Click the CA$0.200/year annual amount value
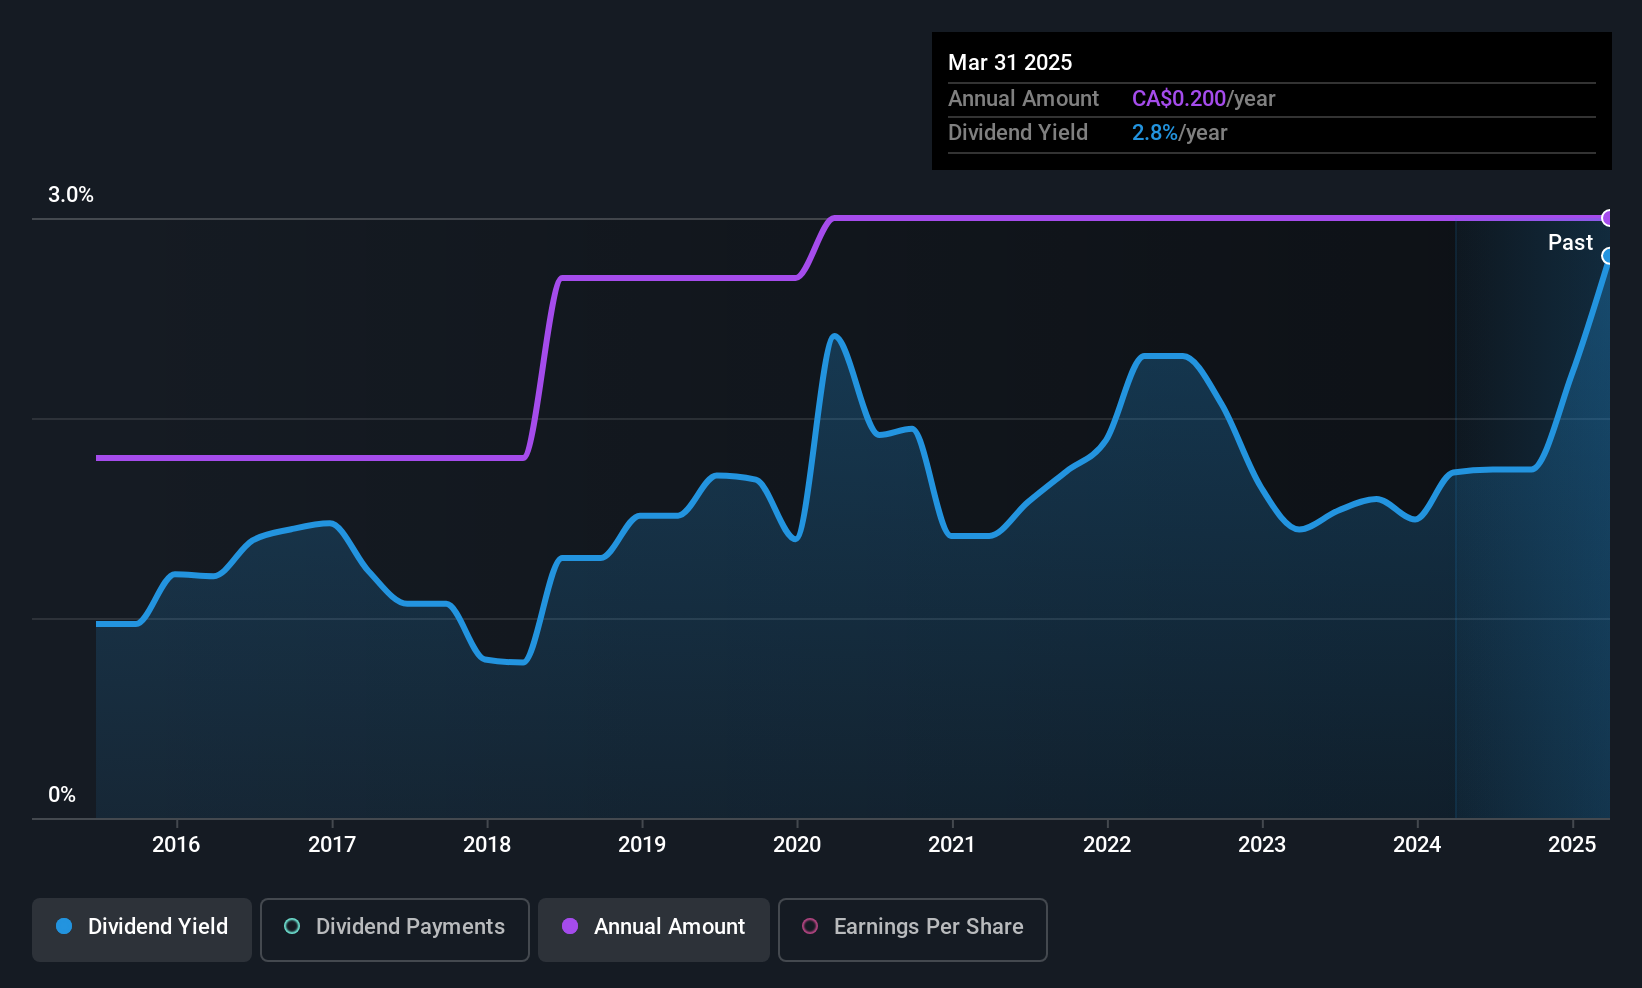1642x988 pixels. click(x=1204, y=99)
